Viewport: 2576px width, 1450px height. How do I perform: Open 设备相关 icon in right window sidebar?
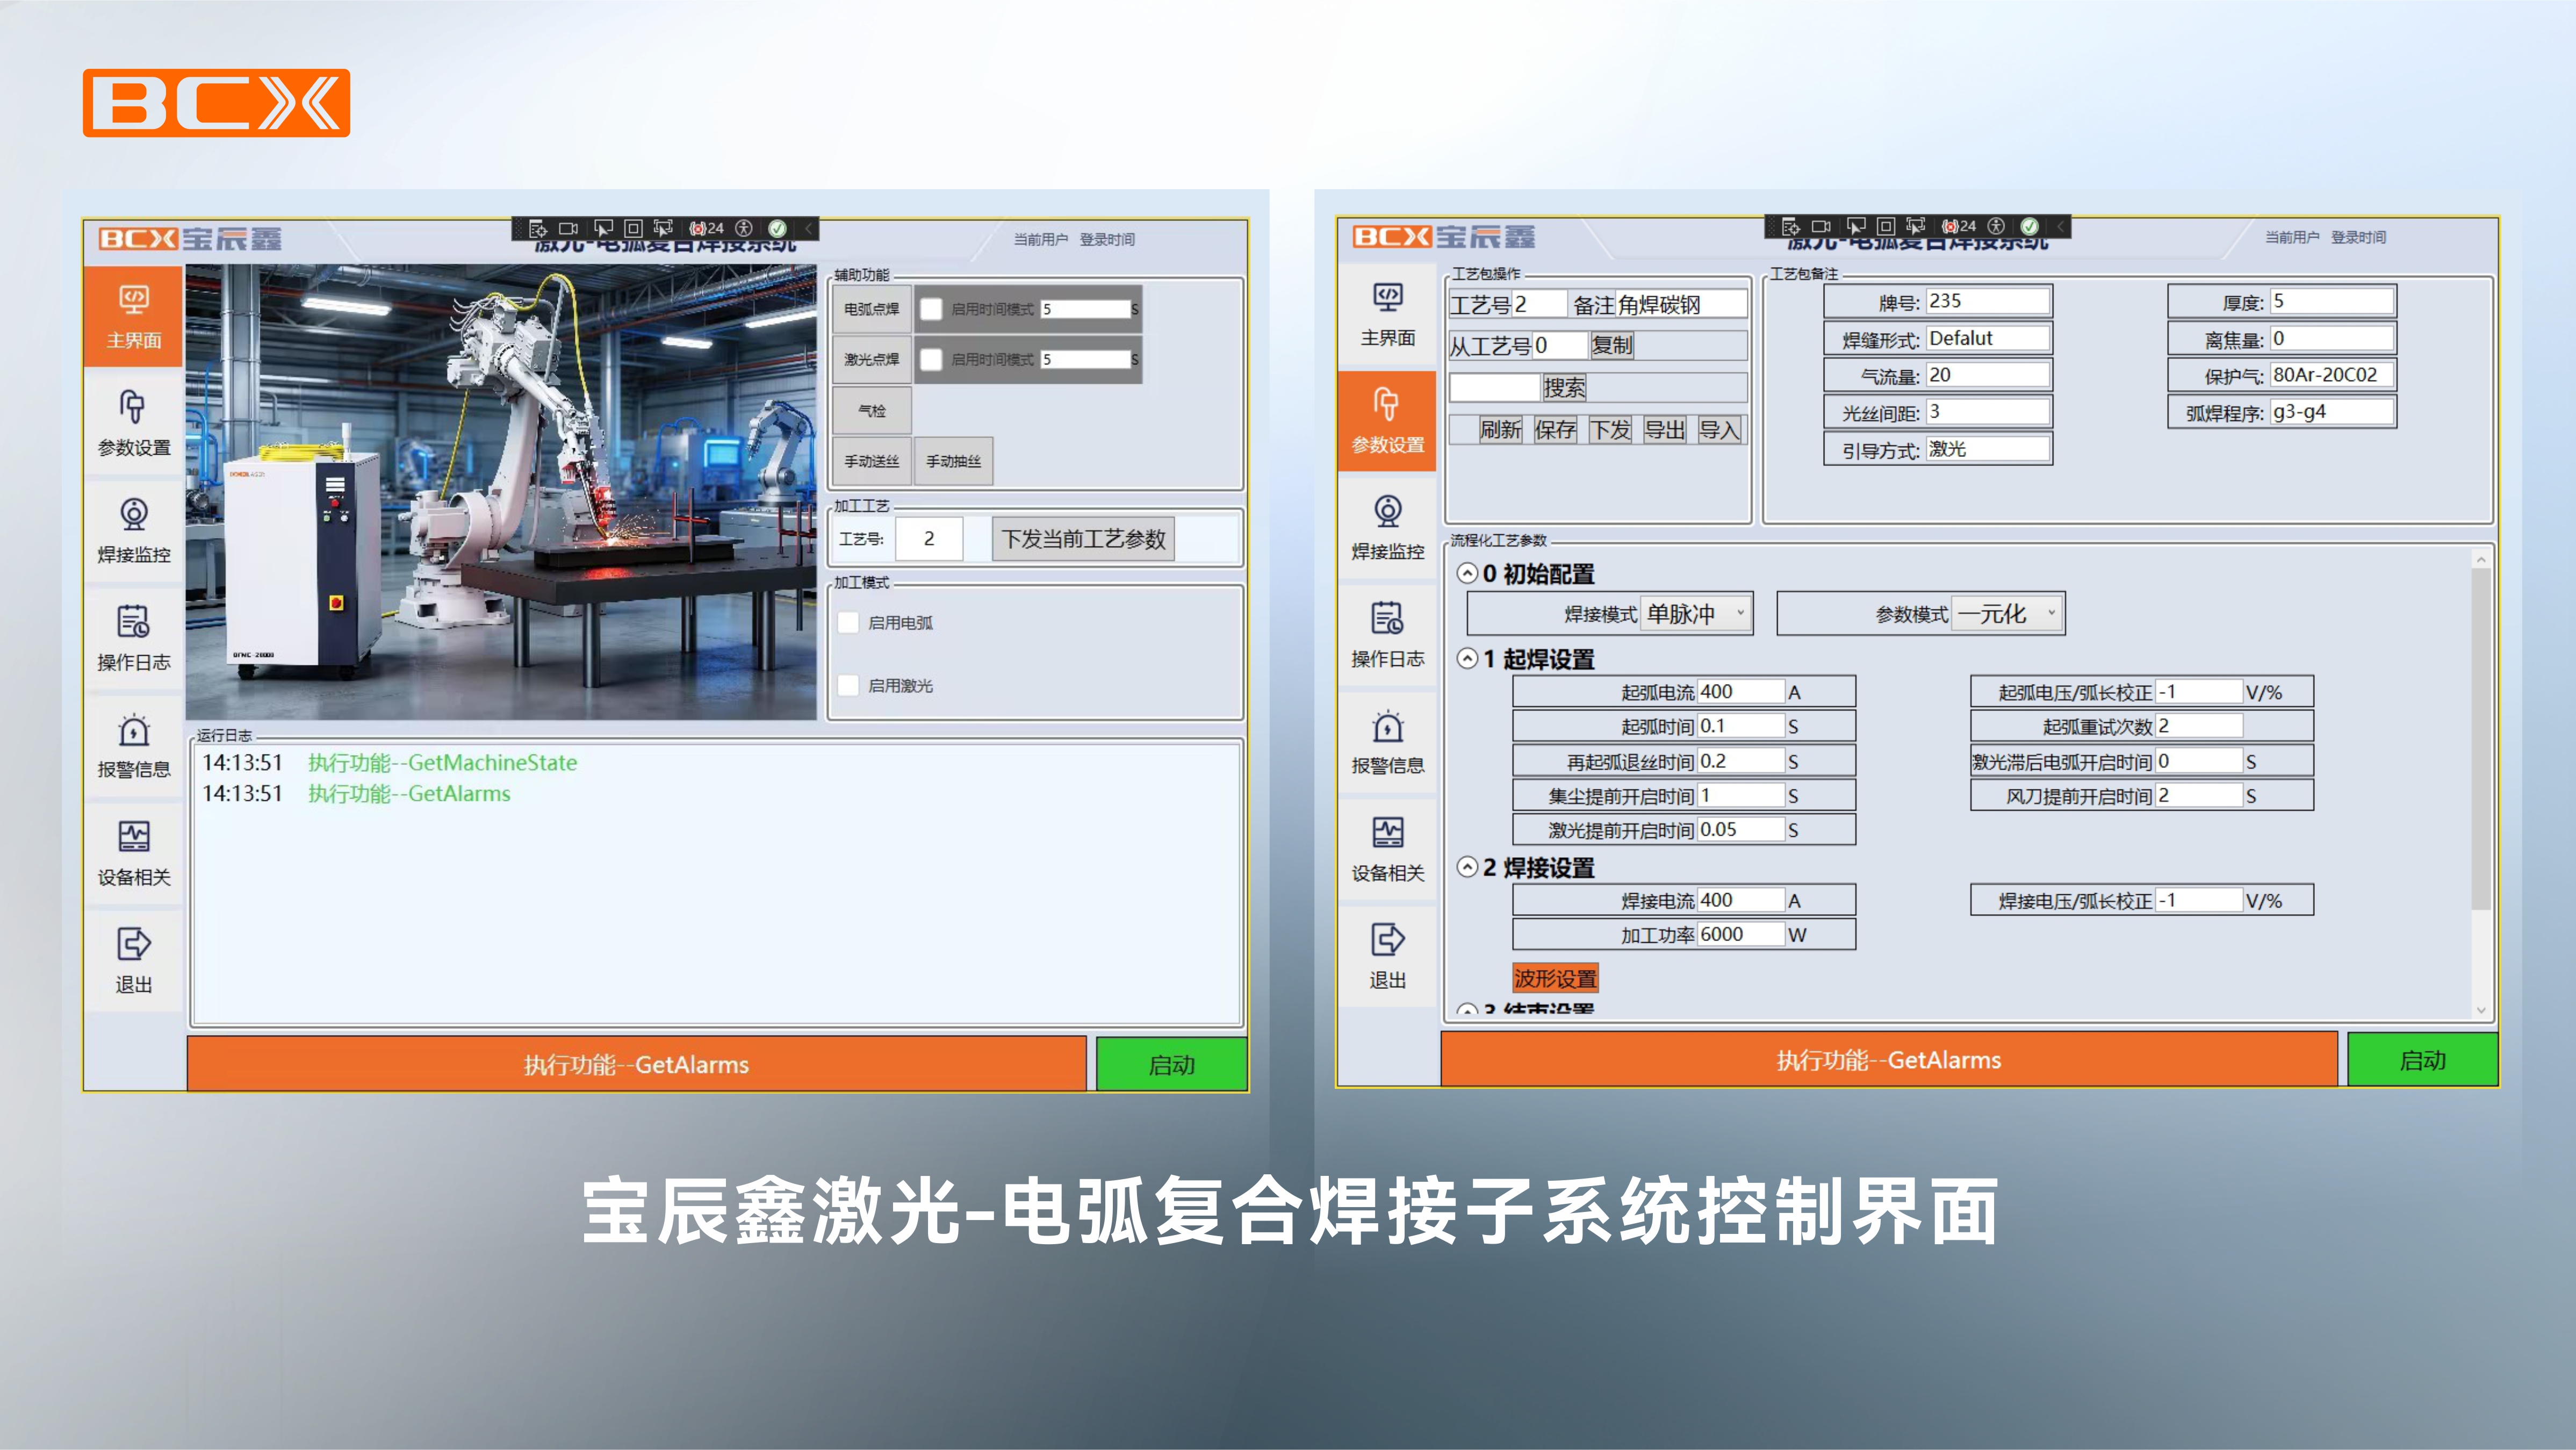(x=1387, y=832)
